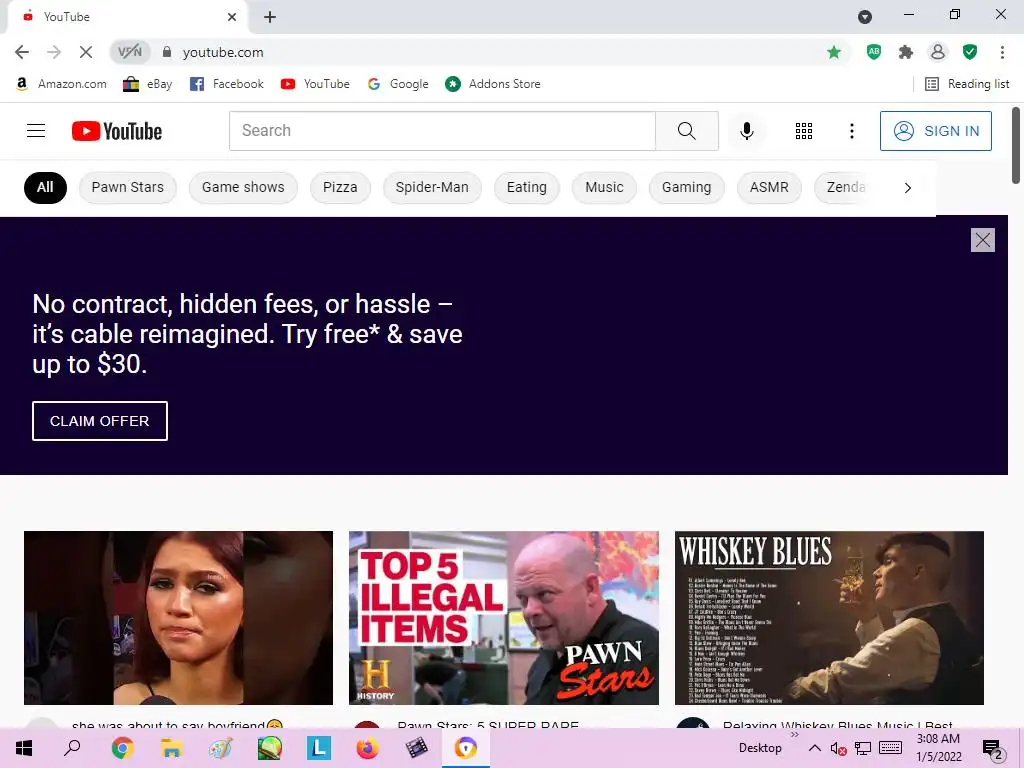Click the SIGN IN button

tap(935, 131)
